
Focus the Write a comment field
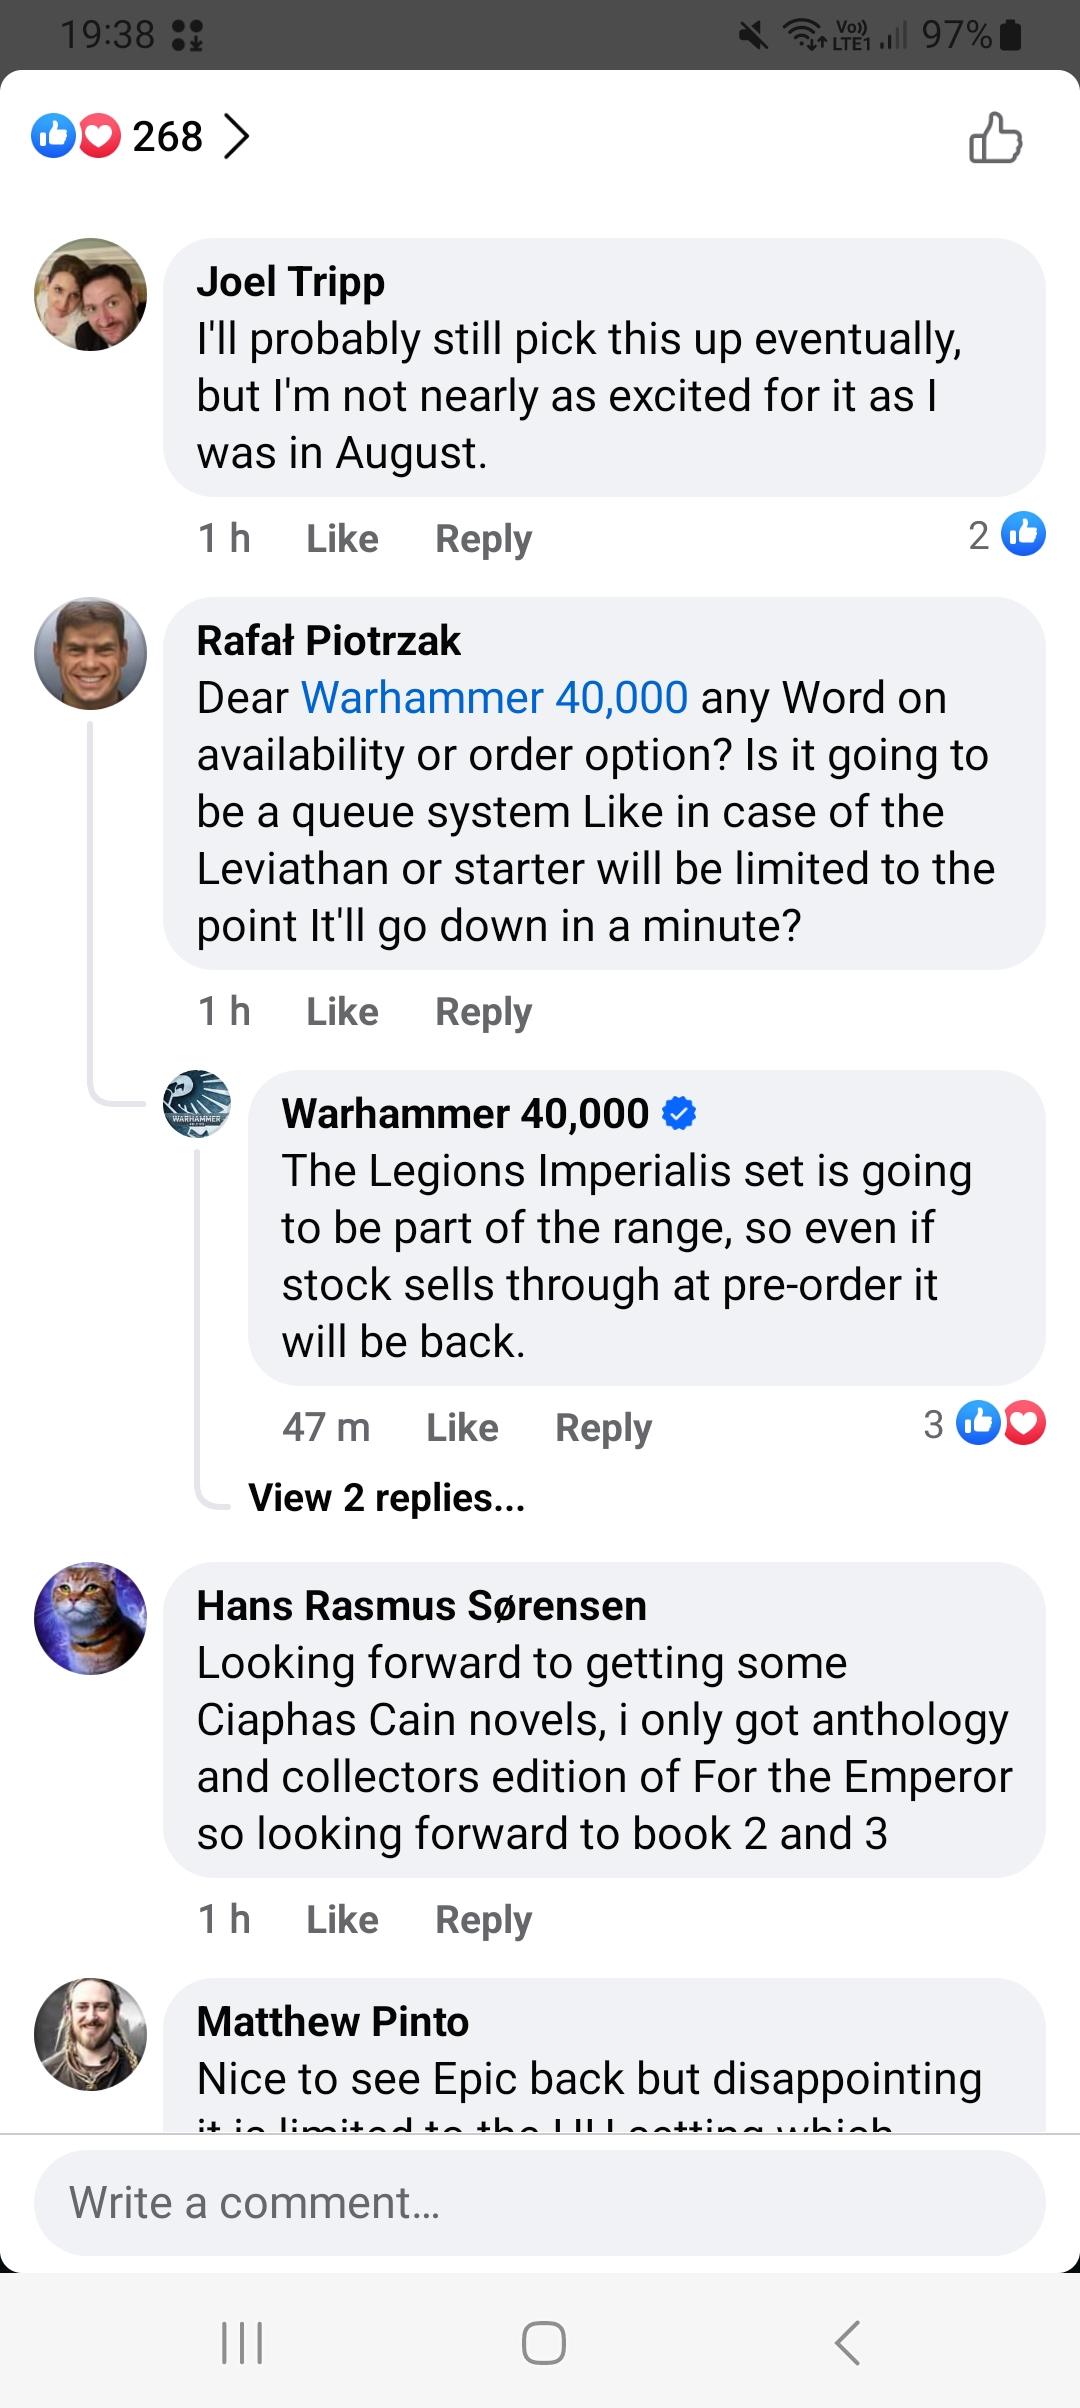(540, 2203)
